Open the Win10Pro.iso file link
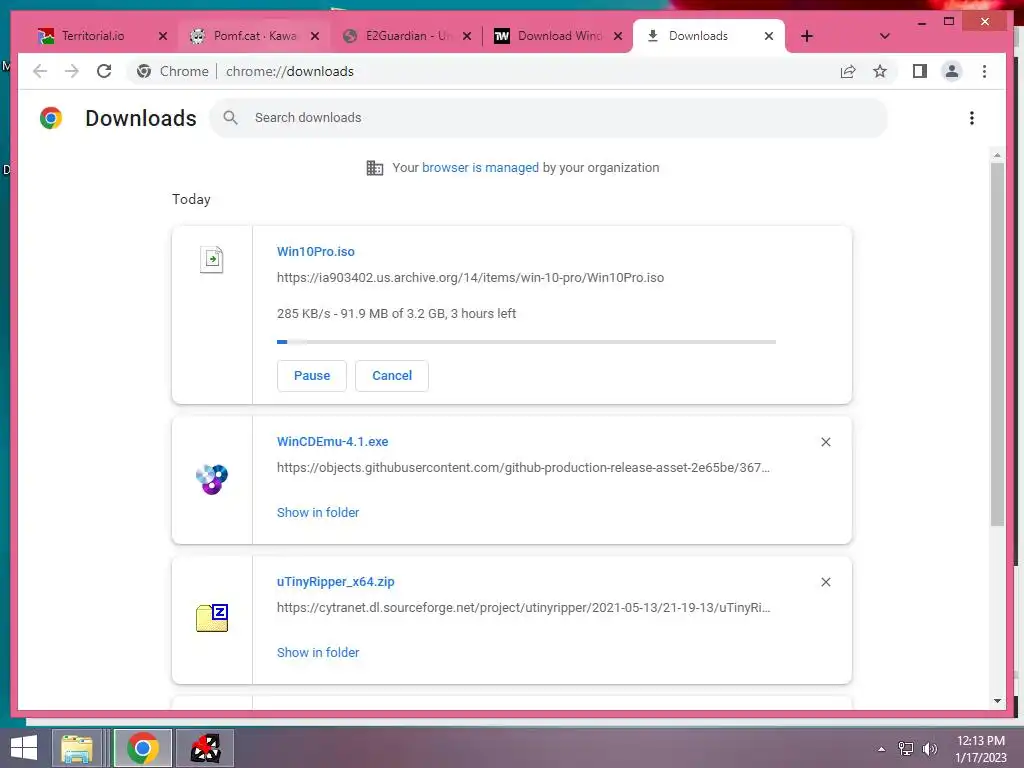This screenshot has height=768, width=1024. coord(315,251)
